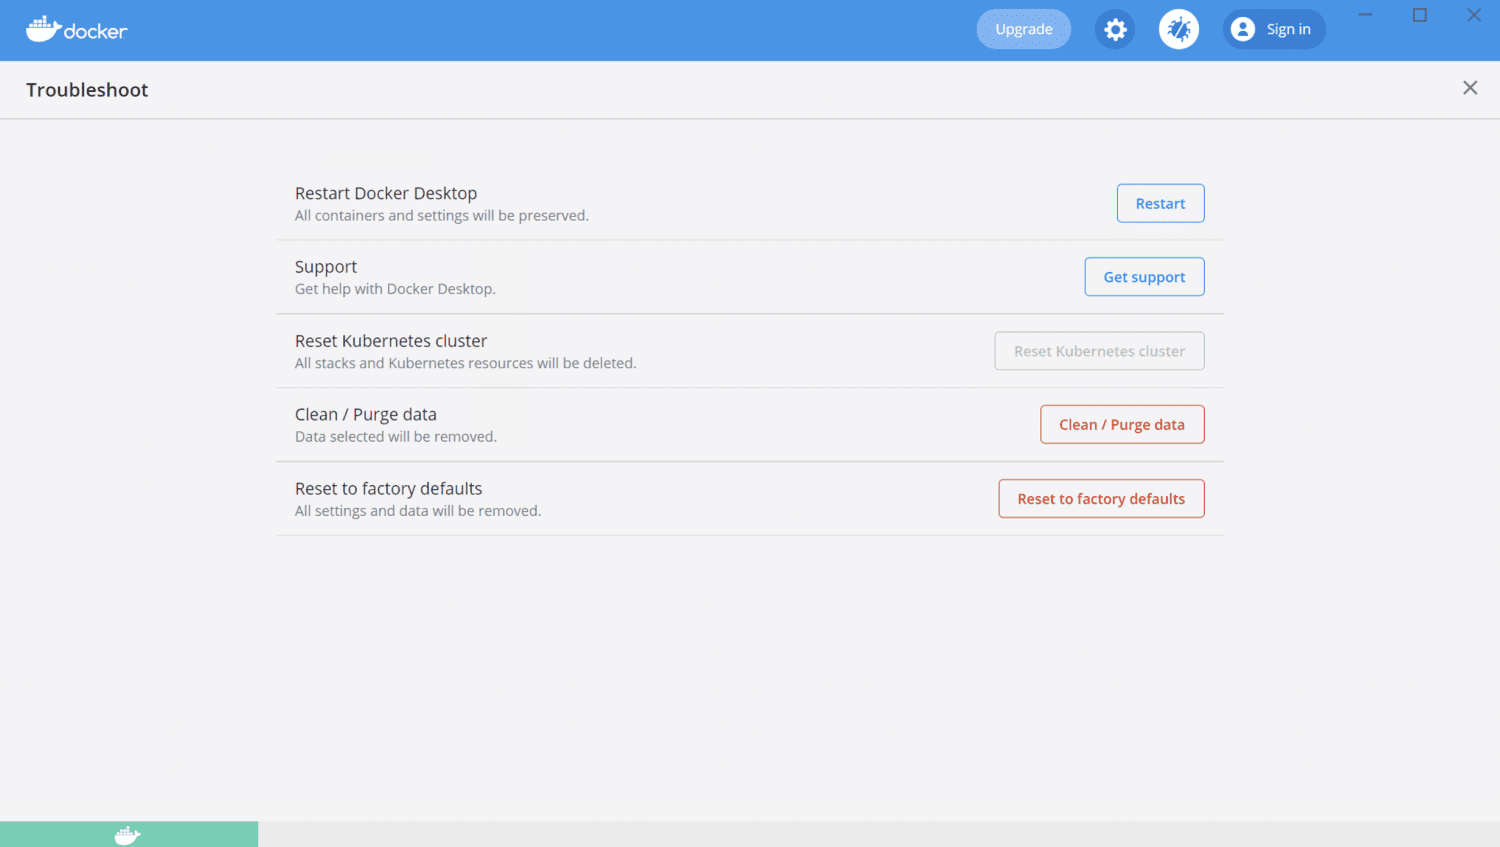
Task: Click the Sign in text
Action: click(1288, 30)
